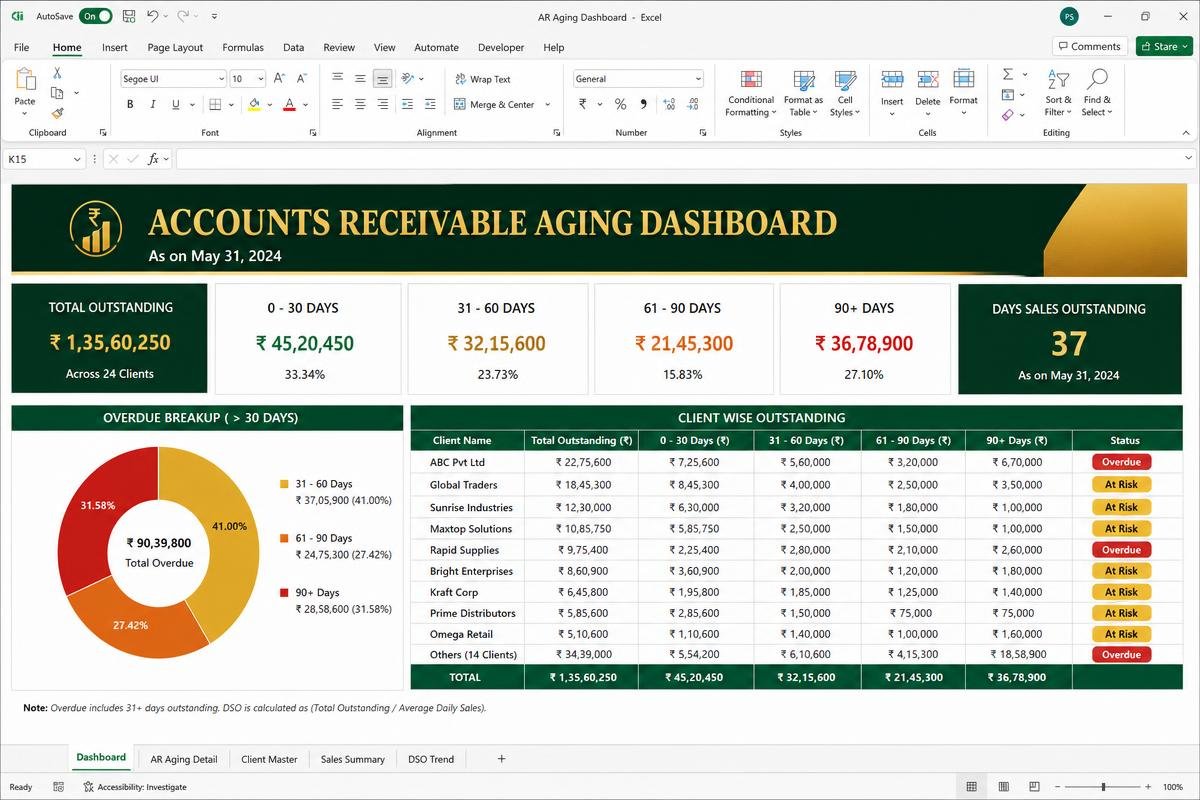The height and width of the screenshot is (800, 1200).
Task: Open the DSO Trend sheet tab
Action: 431,759
